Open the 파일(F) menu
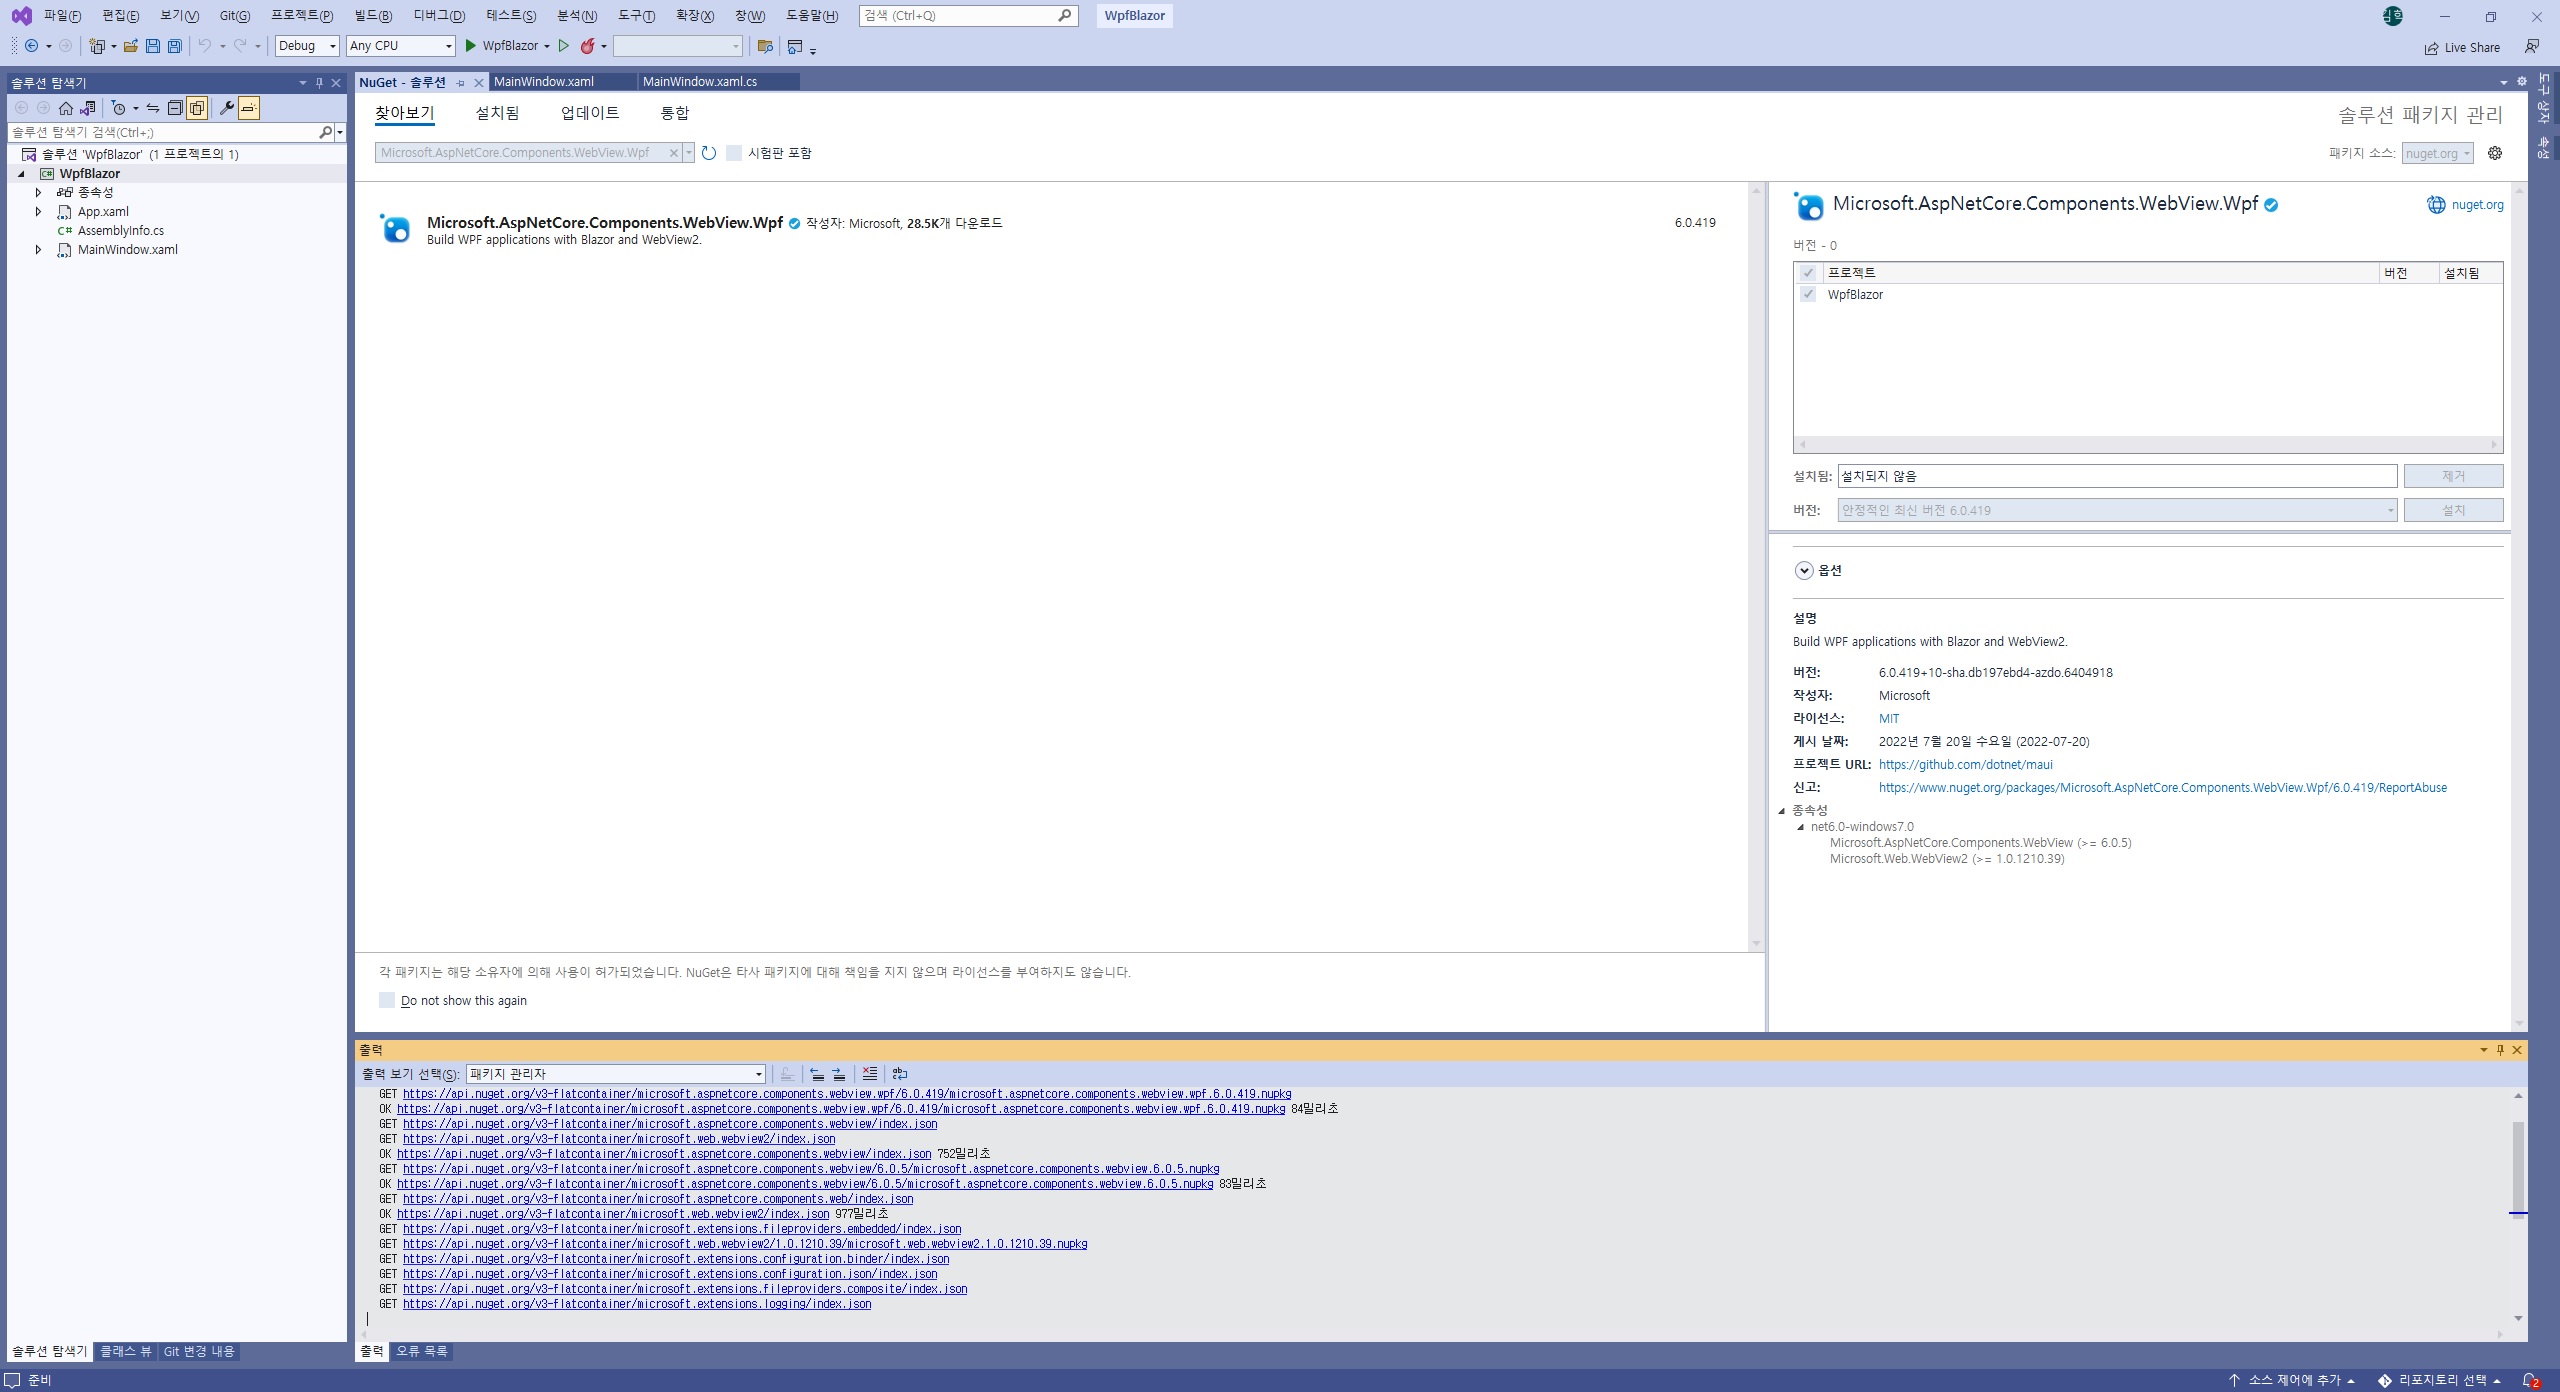This screenshot has width=2560, height=1392. tap(62, 16)
